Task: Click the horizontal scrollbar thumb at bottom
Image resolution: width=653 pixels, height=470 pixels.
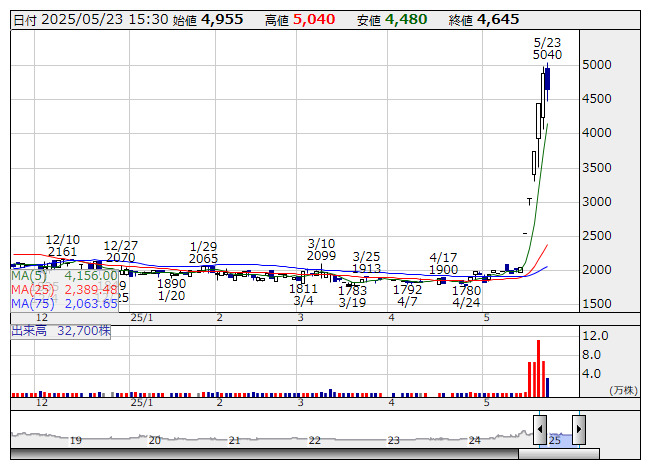Action: point(558,454)
